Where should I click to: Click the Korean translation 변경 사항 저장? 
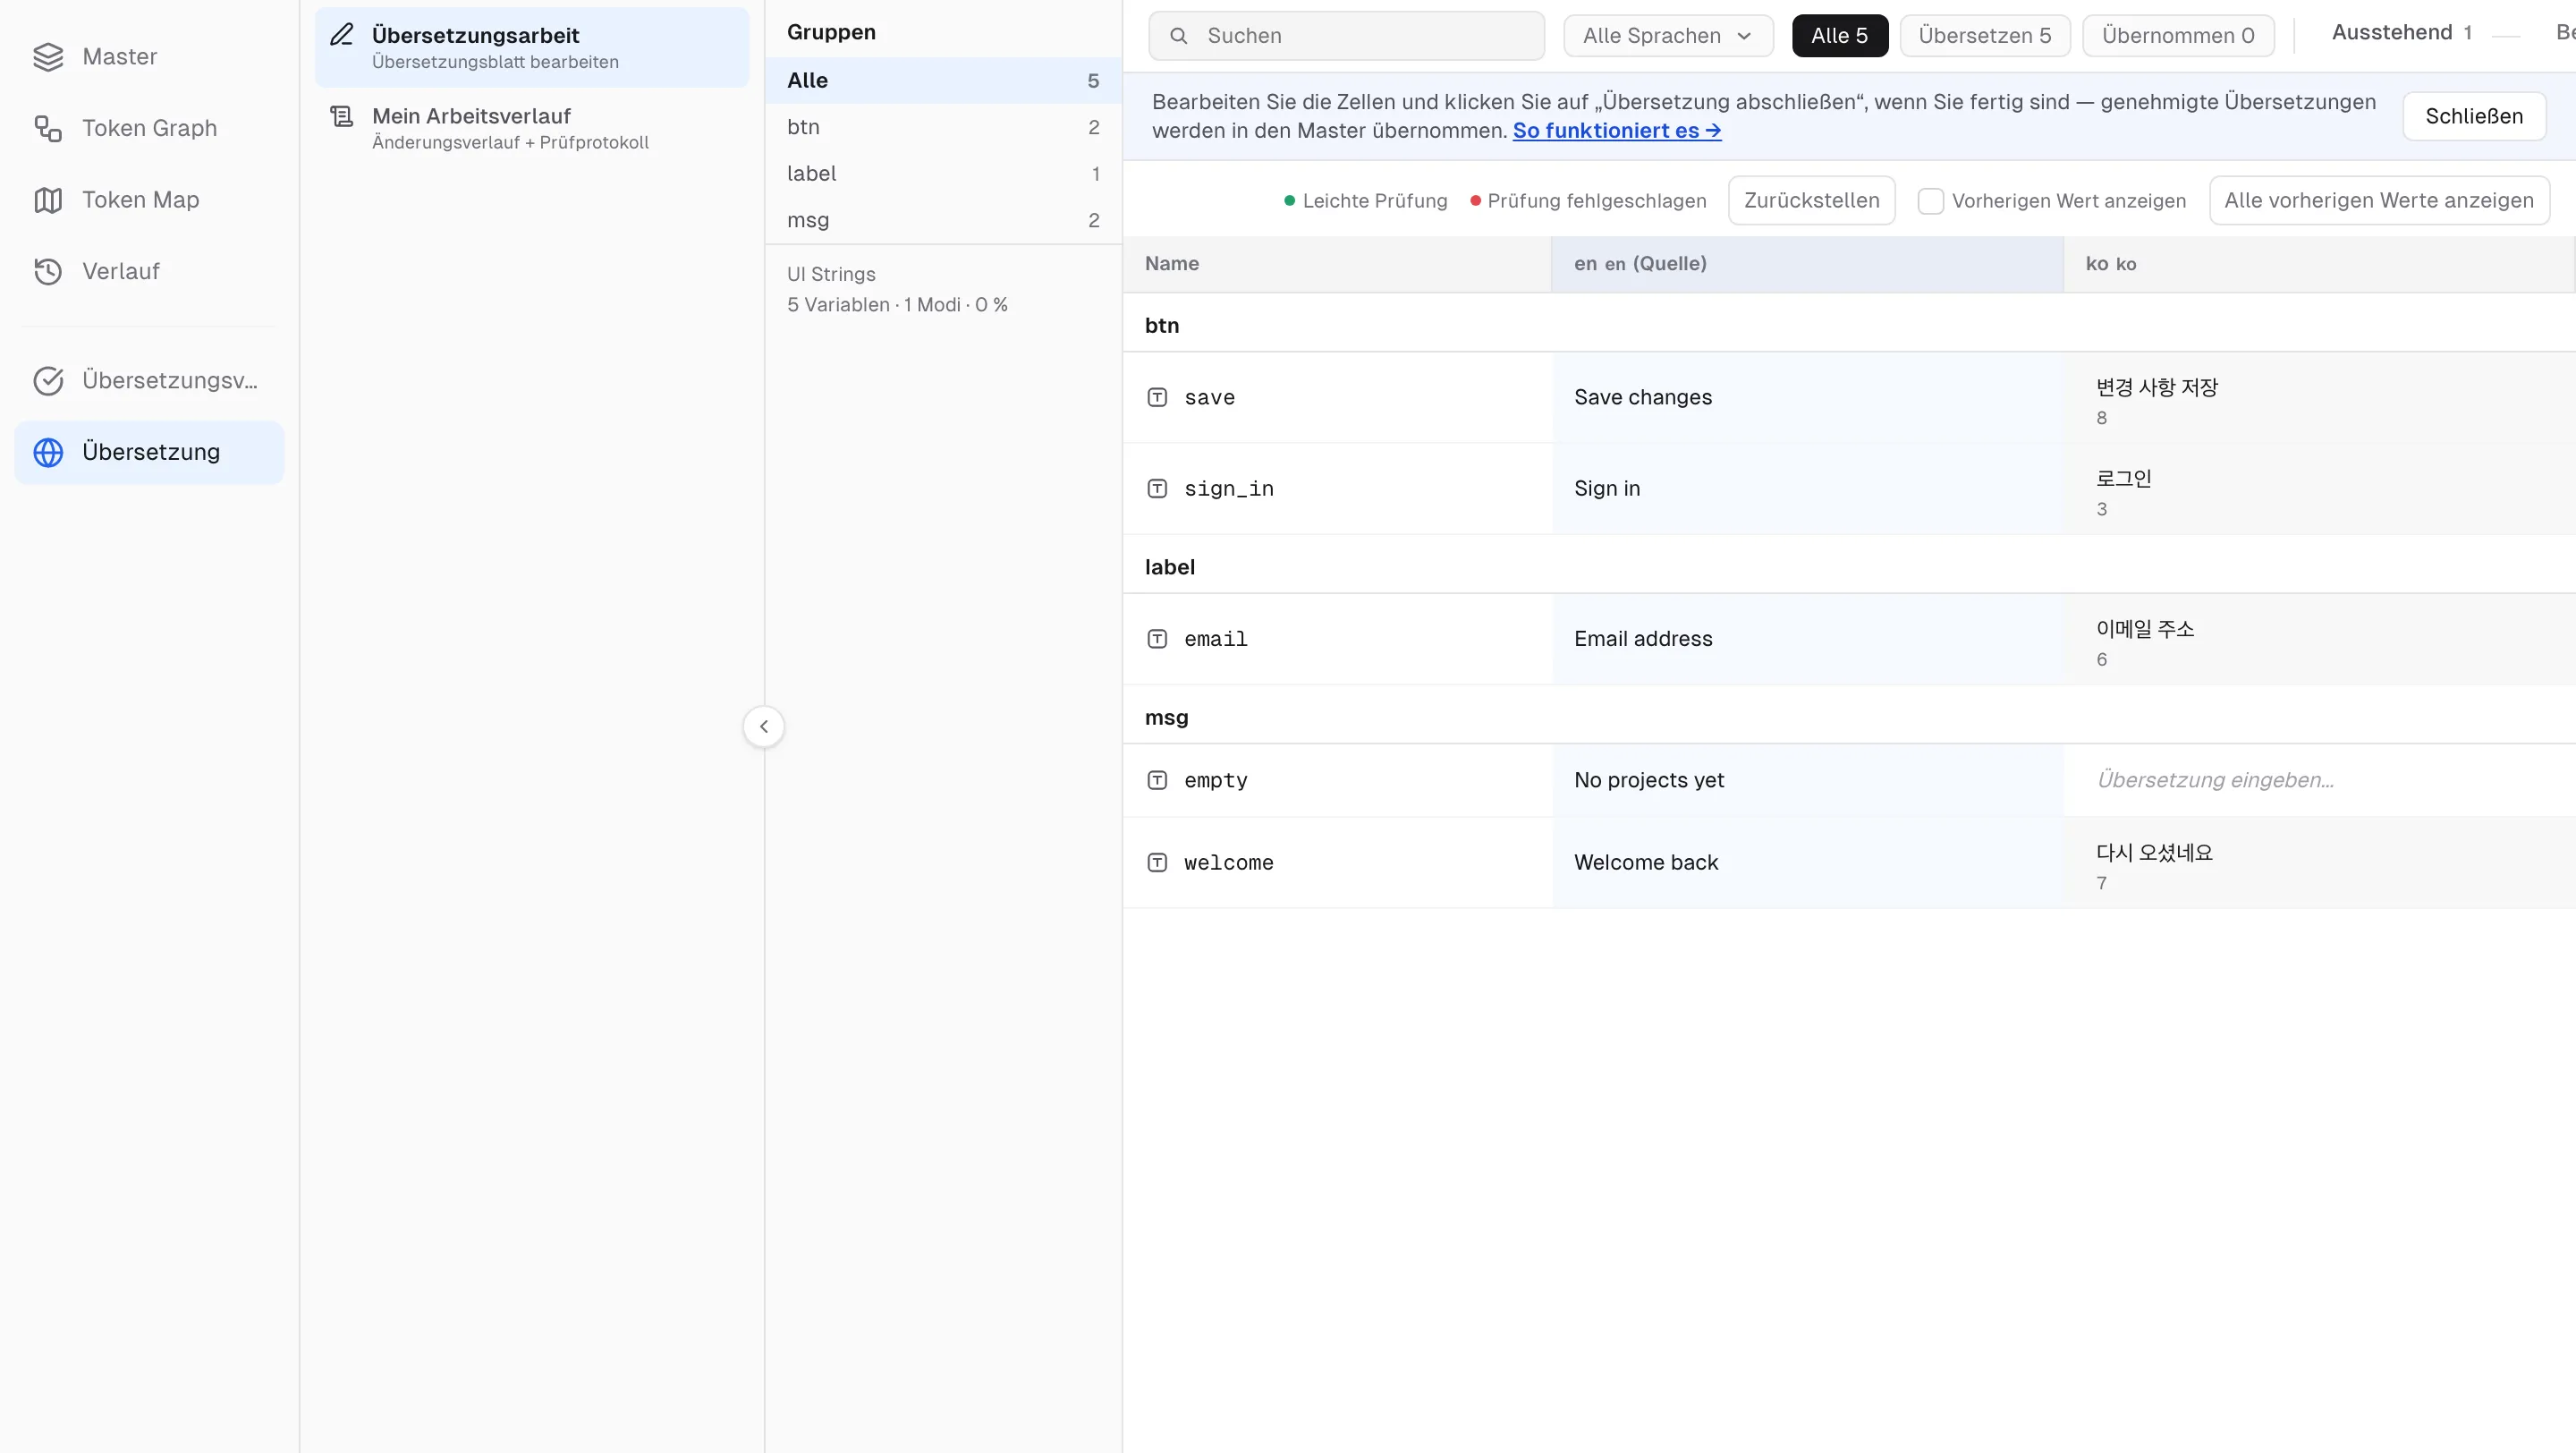2157,387
